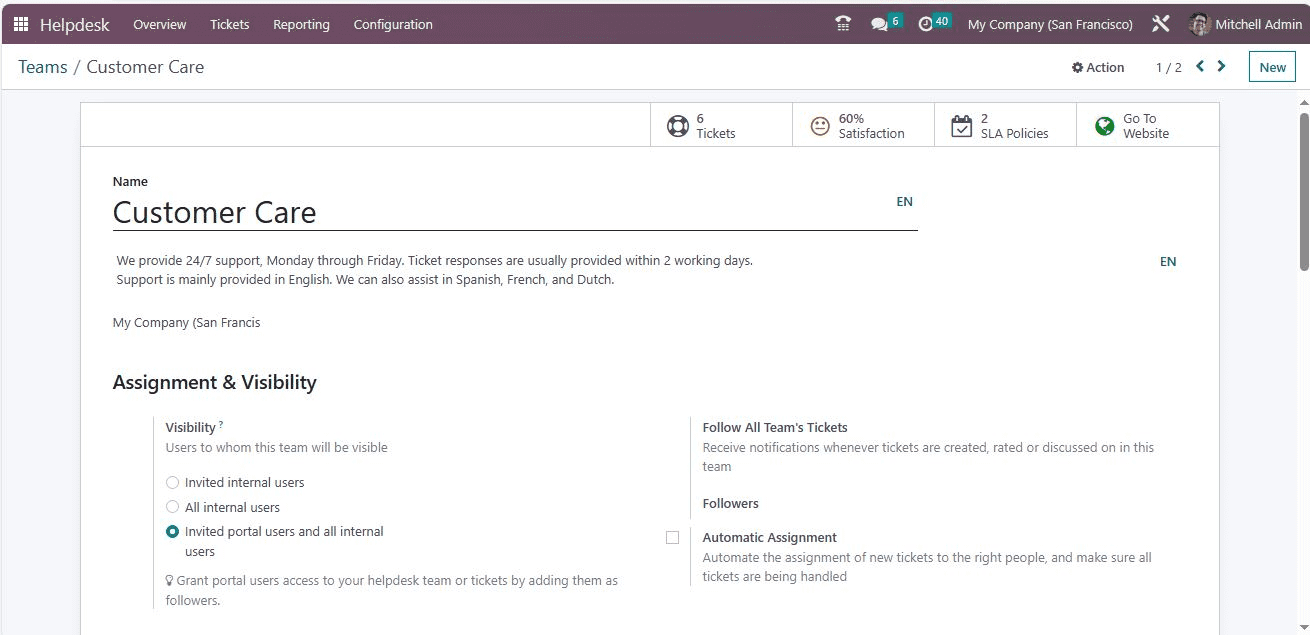Go to the previous record arrow
1310x635 pixels.
click(1200, 67)
